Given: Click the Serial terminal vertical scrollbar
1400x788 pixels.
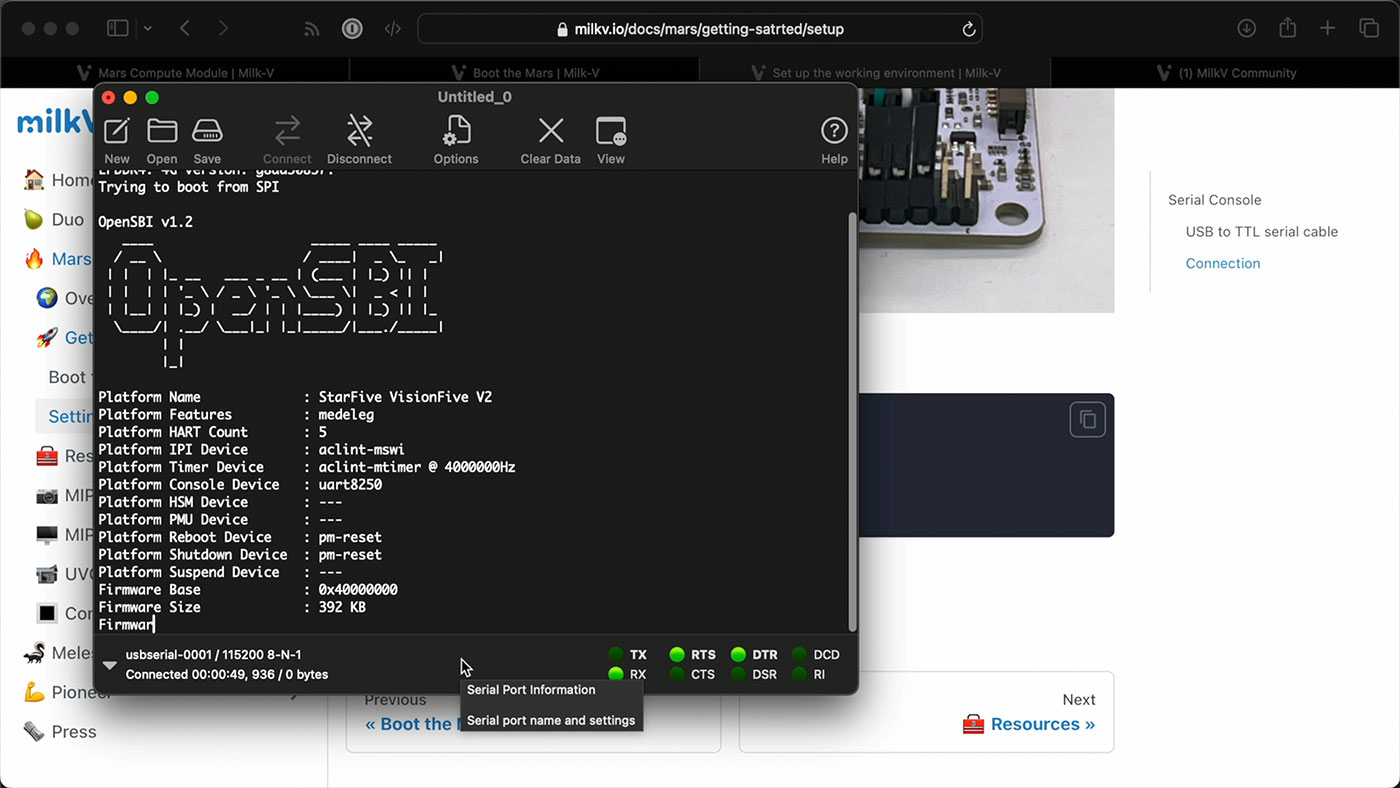Looking at the screenshot, I should 852,420.
